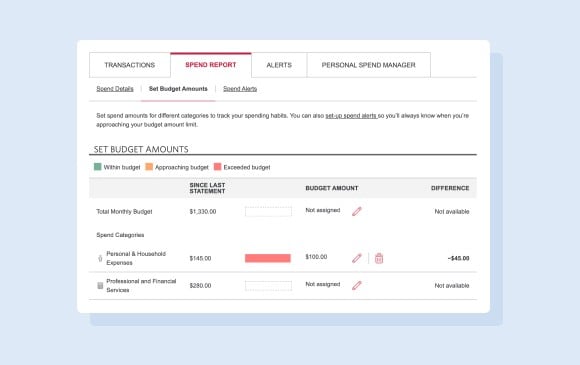
Task: Select the Set Budget Amounts sub-tab
Action: point(178,89)
